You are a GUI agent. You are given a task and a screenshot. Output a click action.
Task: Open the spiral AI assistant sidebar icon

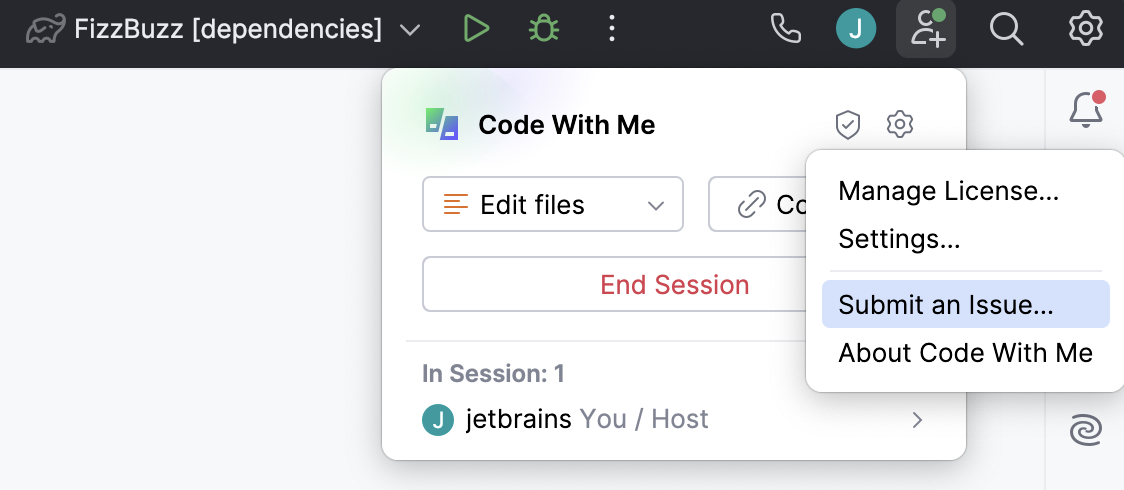(1085, 431)
